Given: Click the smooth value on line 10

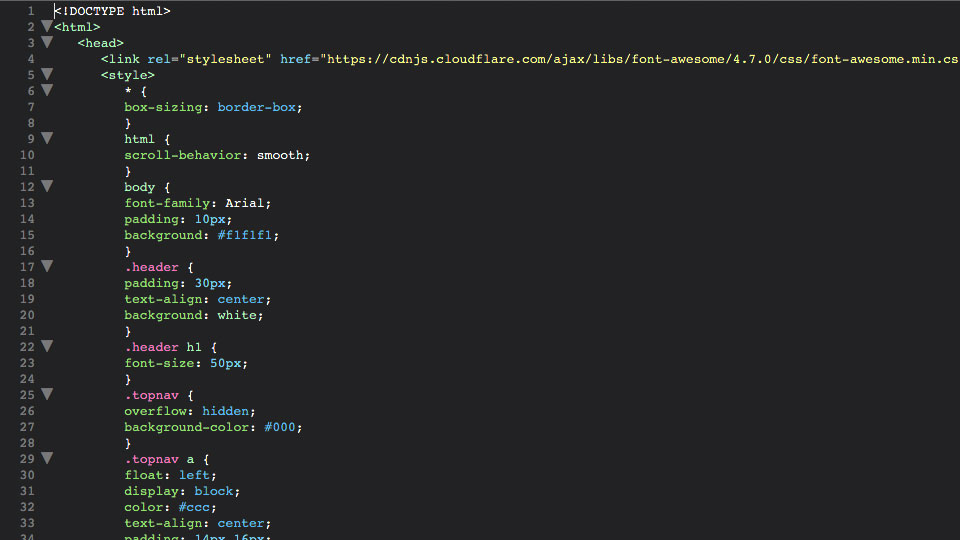Looking at the screenshot, I should 280,155.
